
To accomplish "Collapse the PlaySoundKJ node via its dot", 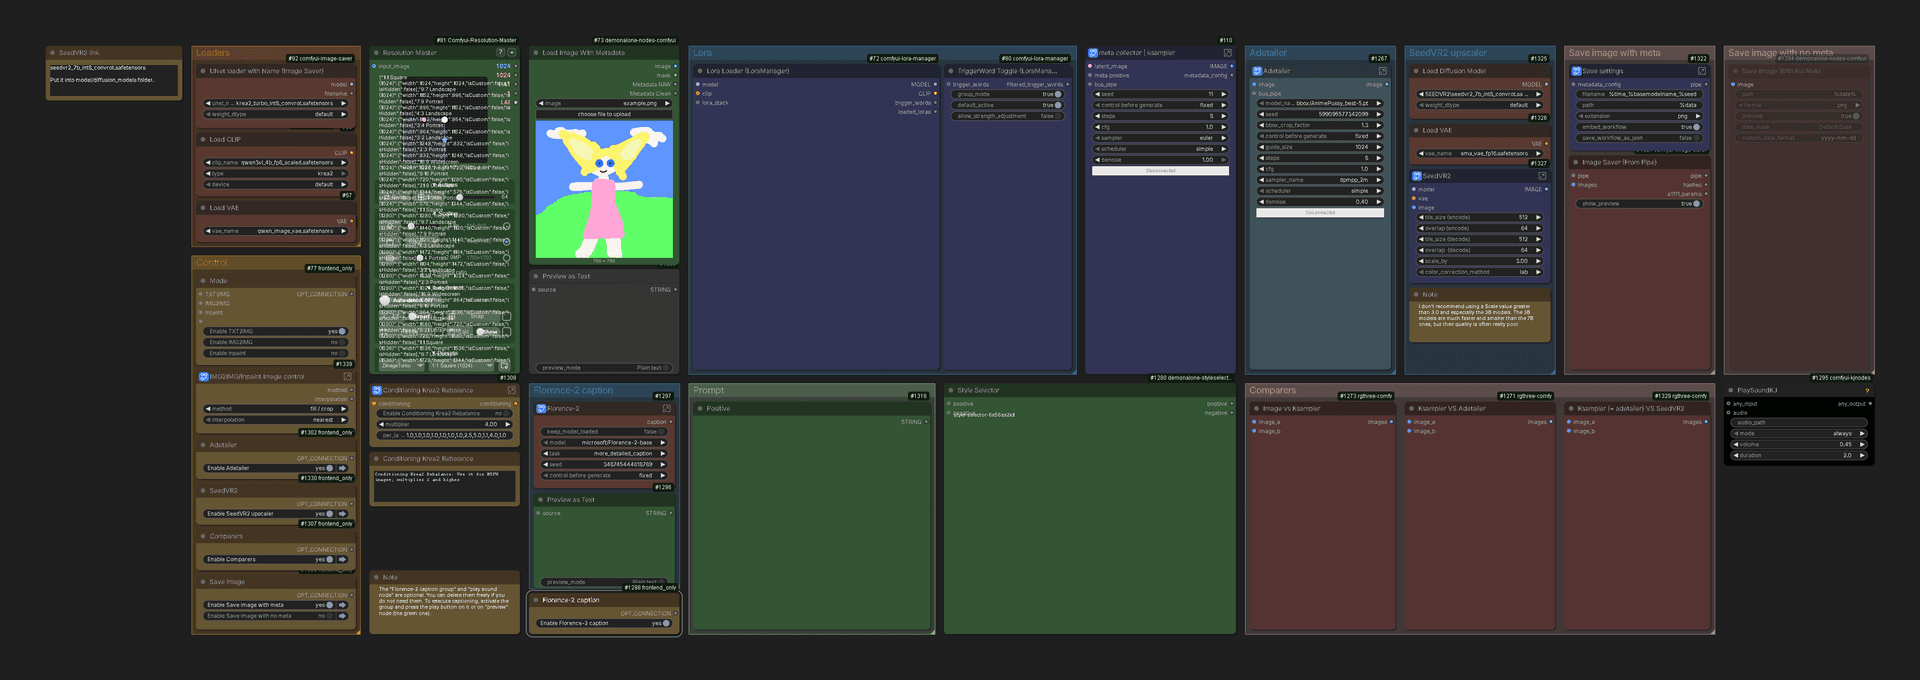I will (x=1731, y=391).
